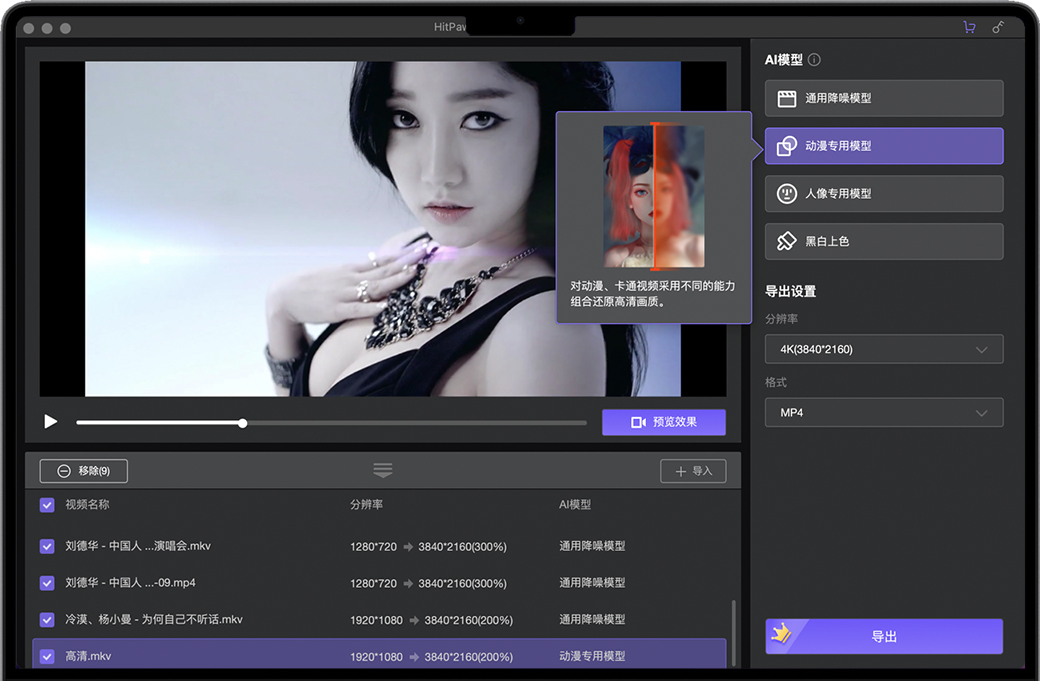Uncheck the 高清.mkv checkbox
The image size is (1040, 681).
pyautogui.click(x=47, y=657)
